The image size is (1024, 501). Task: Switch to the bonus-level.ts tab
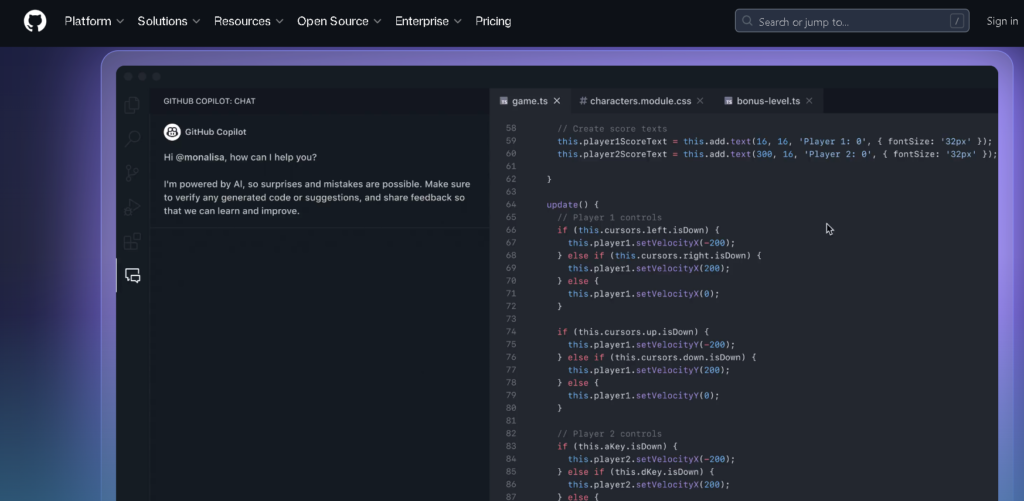(768, 101)
